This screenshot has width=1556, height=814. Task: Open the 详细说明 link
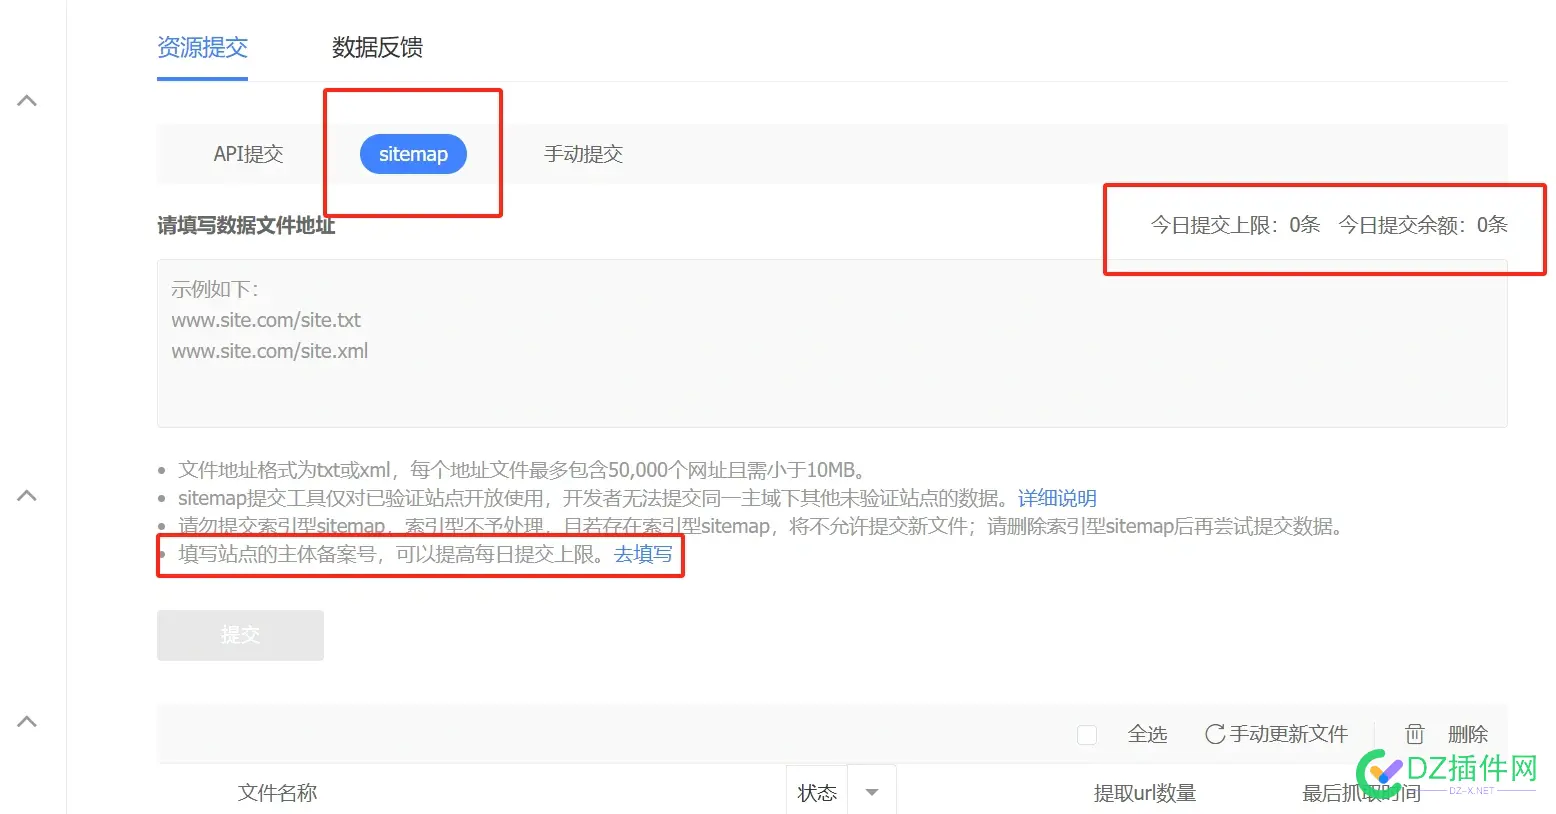pos(1055,497)
